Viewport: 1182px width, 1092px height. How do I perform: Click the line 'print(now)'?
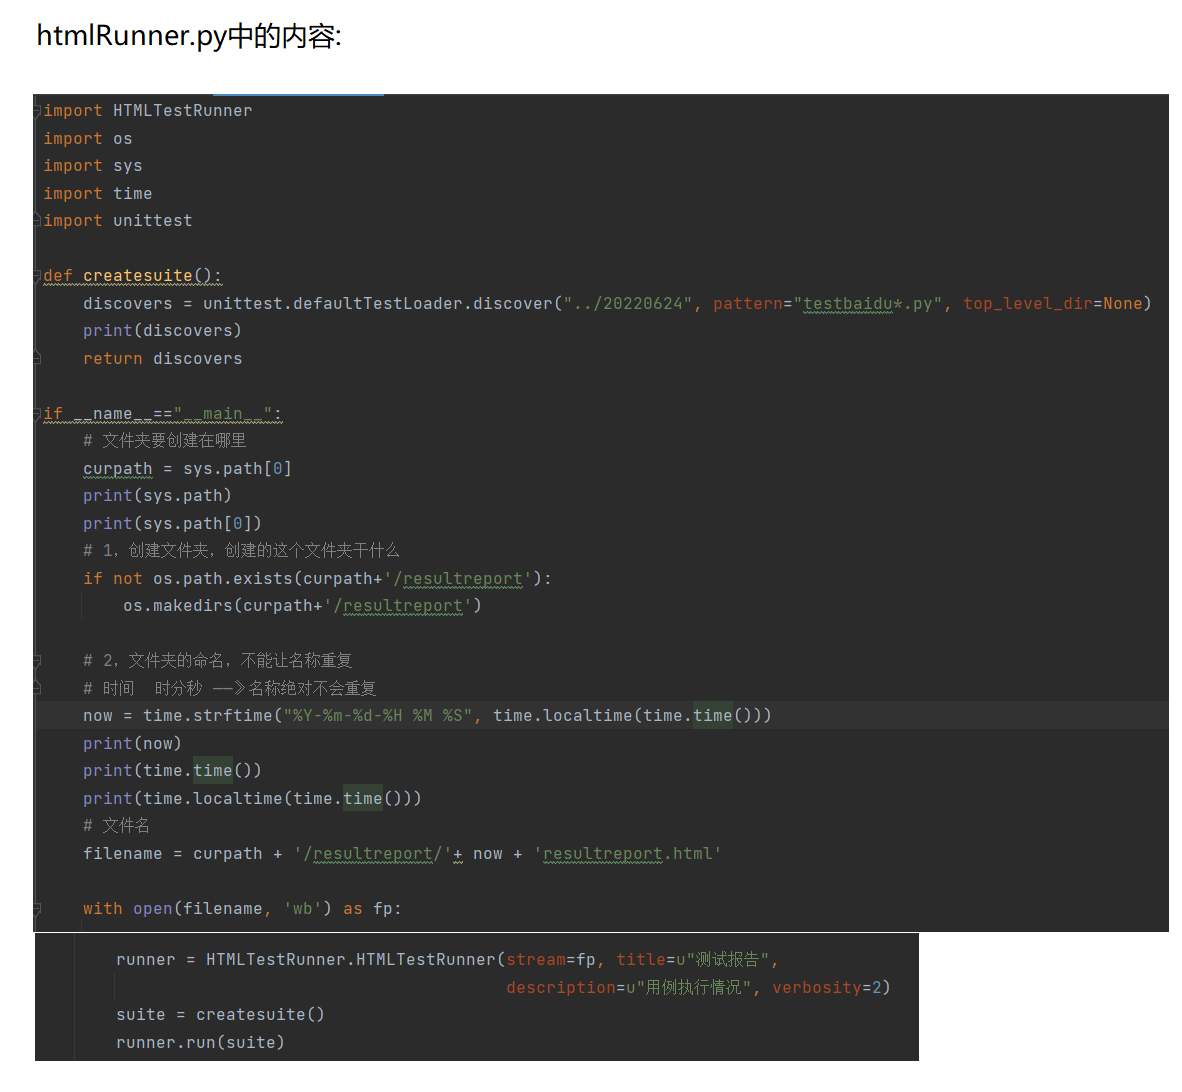click(133, 744)
